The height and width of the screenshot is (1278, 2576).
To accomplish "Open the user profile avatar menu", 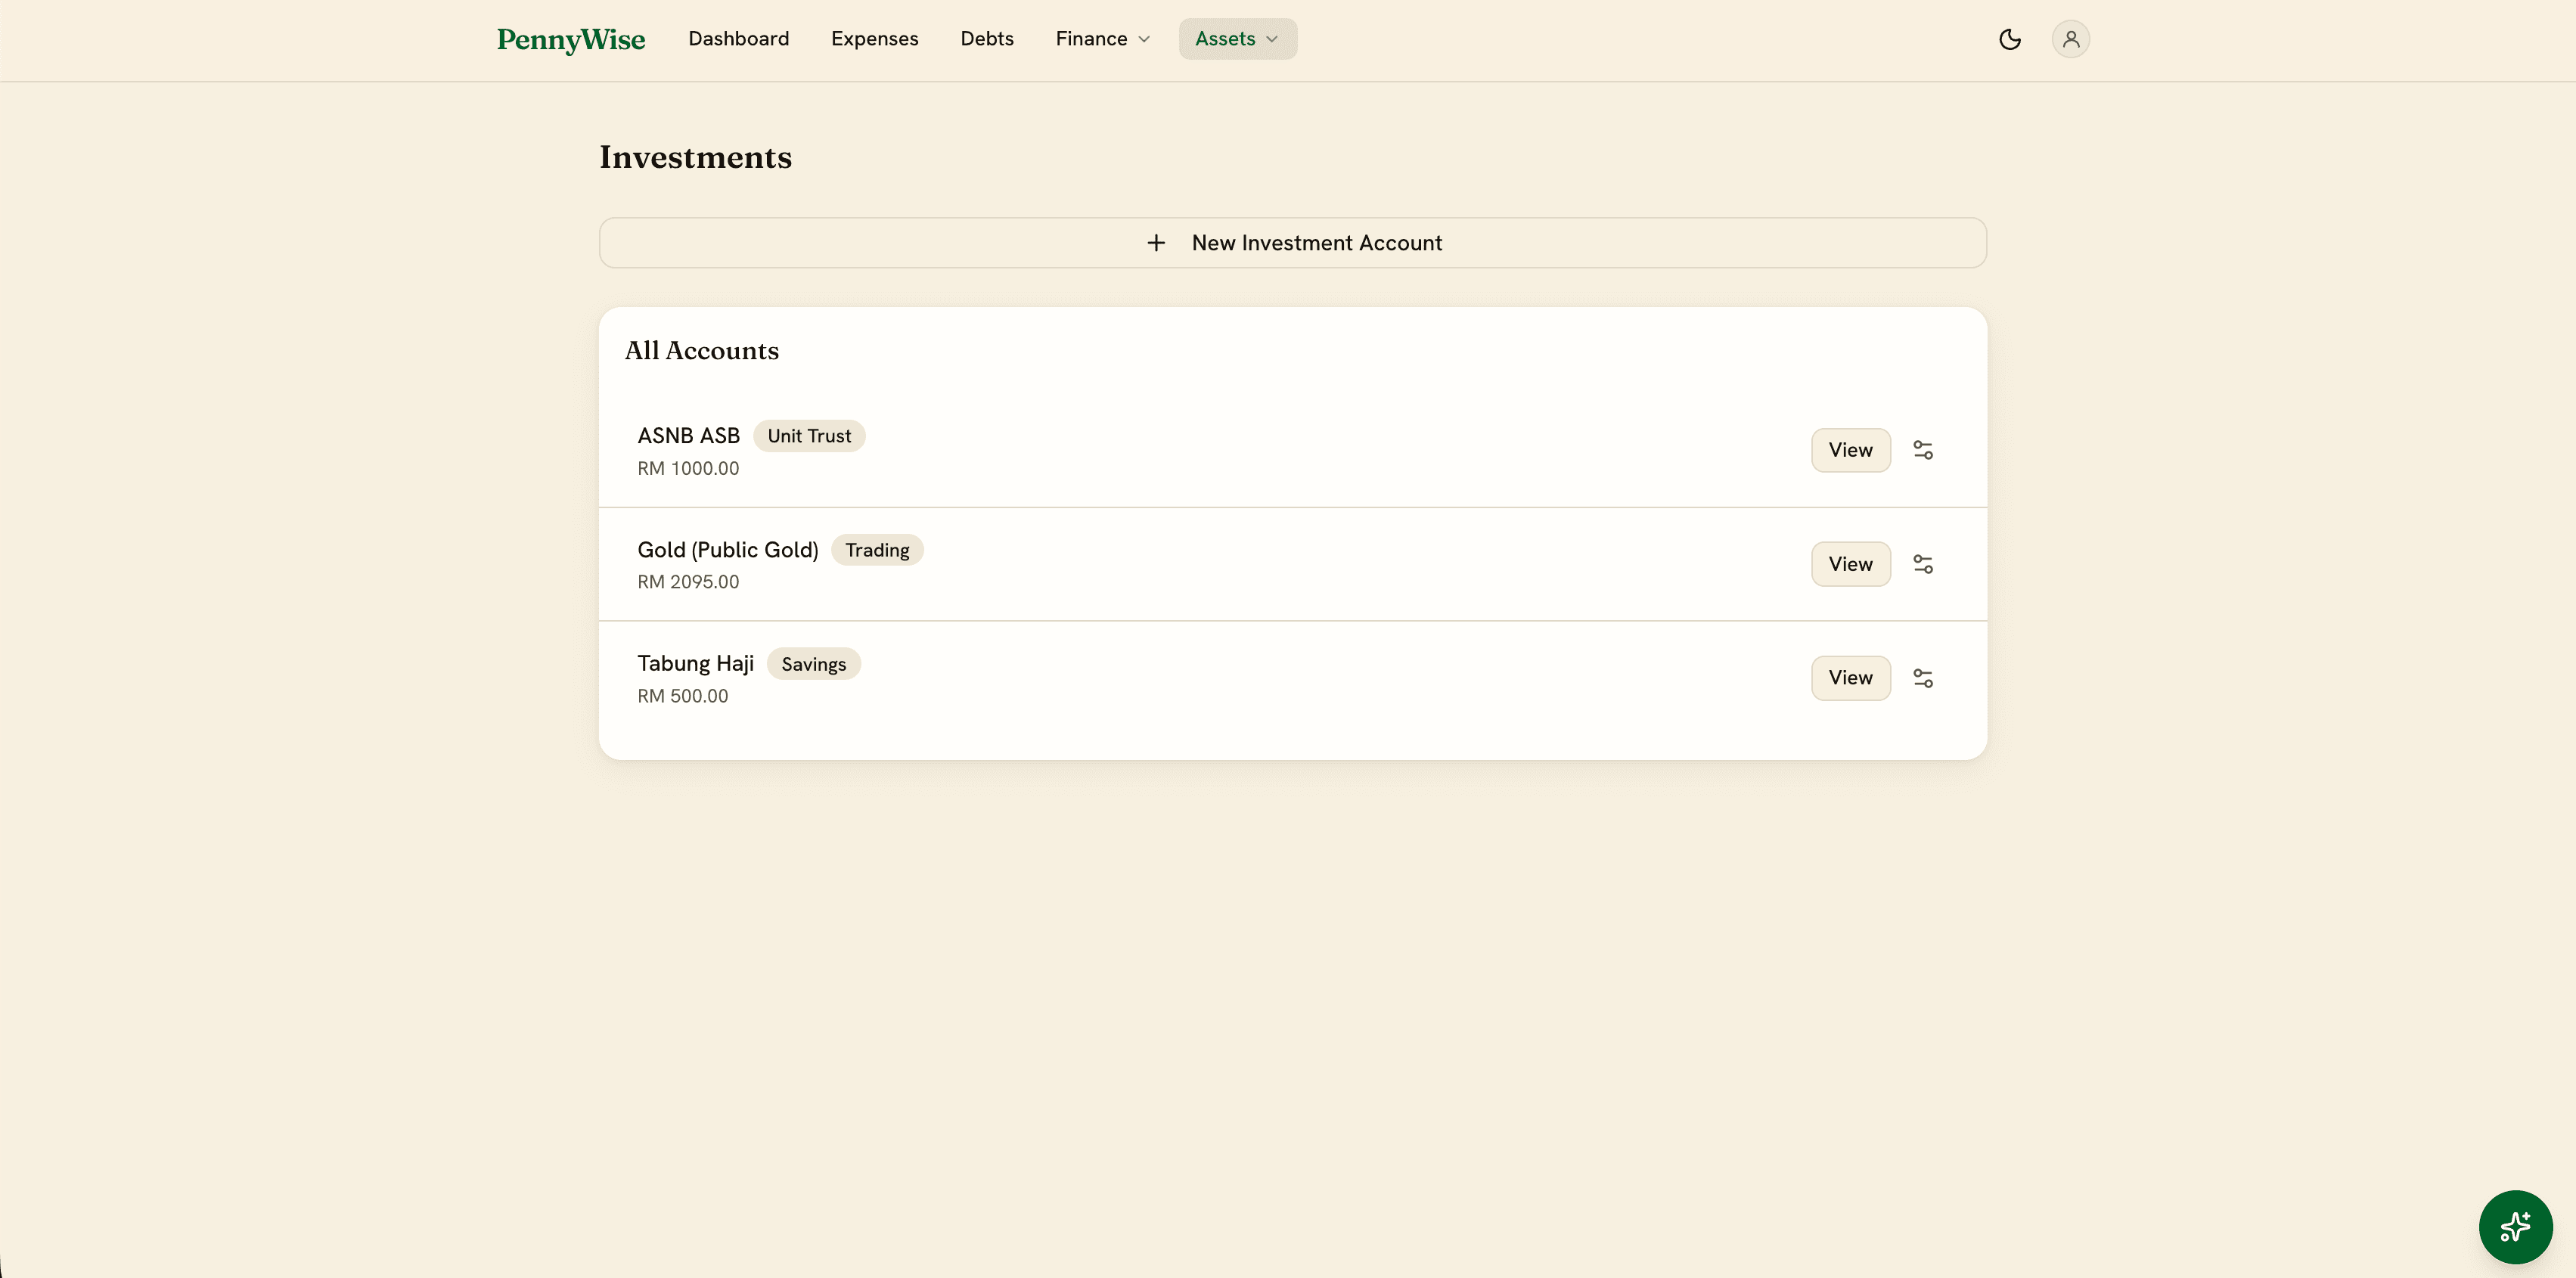I will click(2070, 39).
